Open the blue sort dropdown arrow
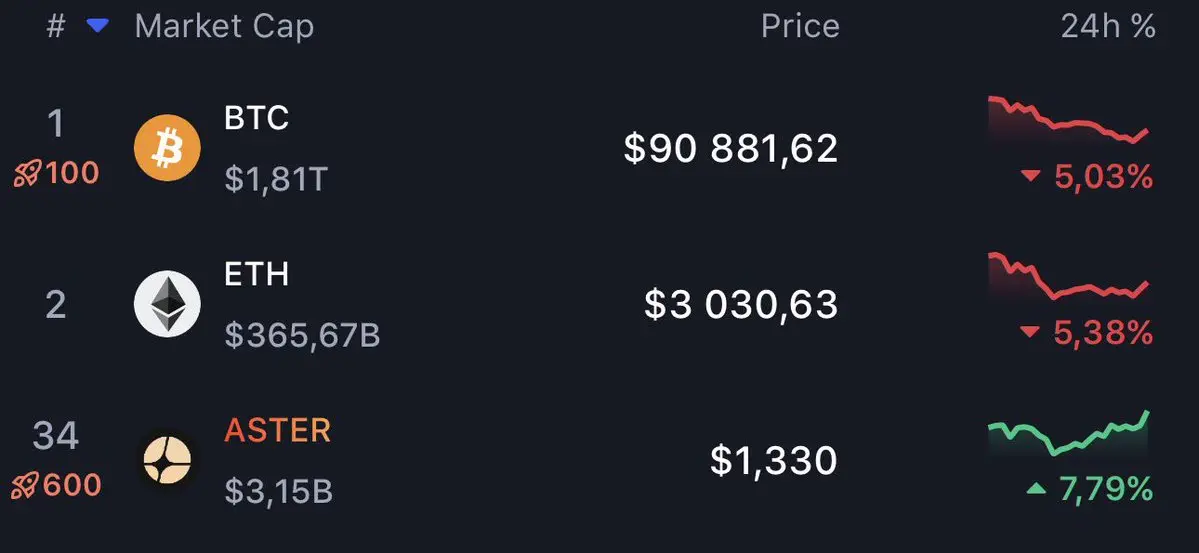 tap(97, 26)
